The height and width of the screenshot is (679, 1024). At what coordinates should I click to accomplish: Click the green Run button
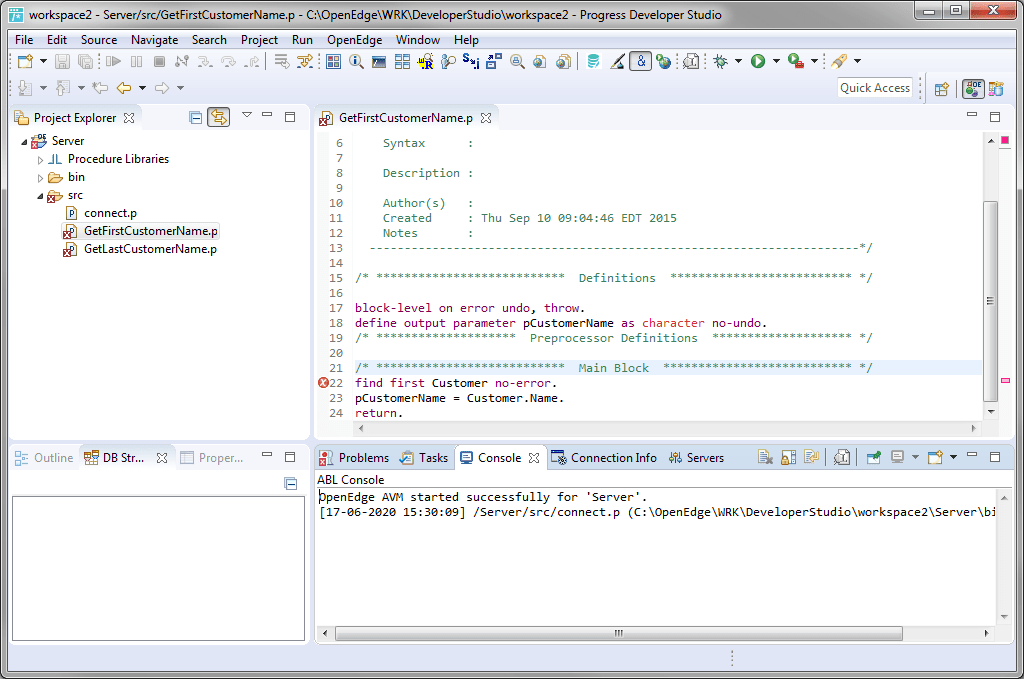tap(758, 61)
